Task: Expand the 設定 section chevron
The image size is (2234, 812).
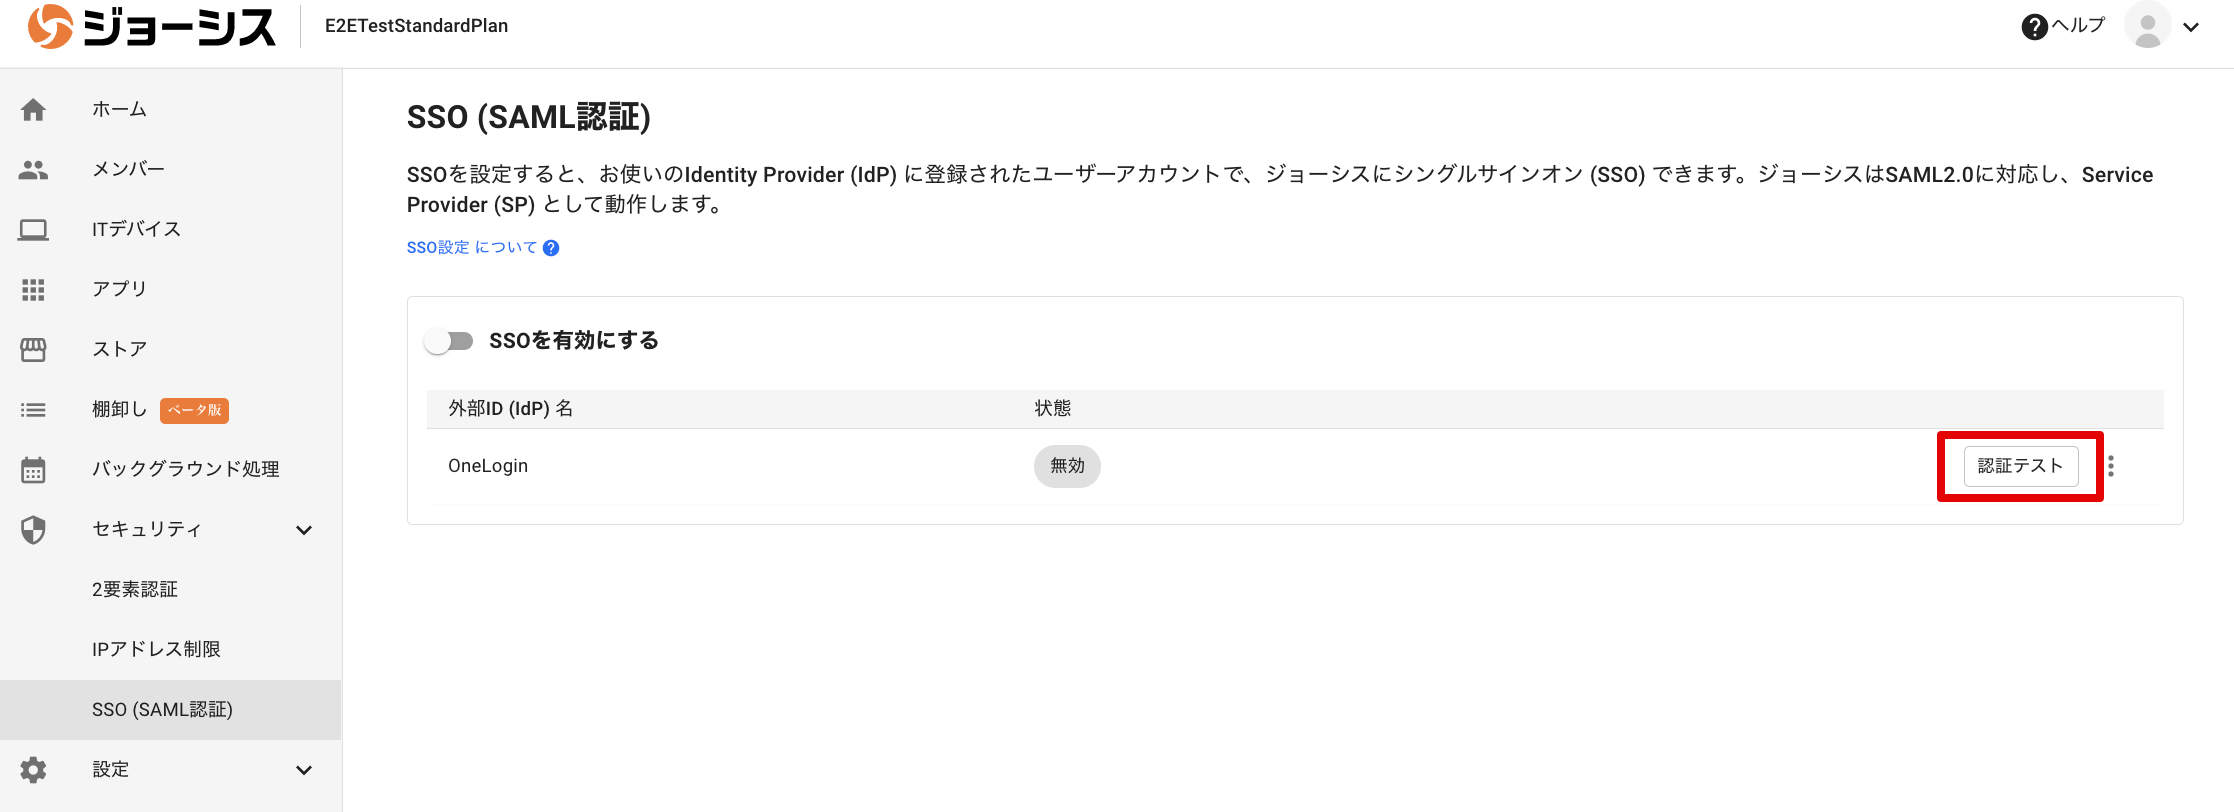Action: coord(304,770)
